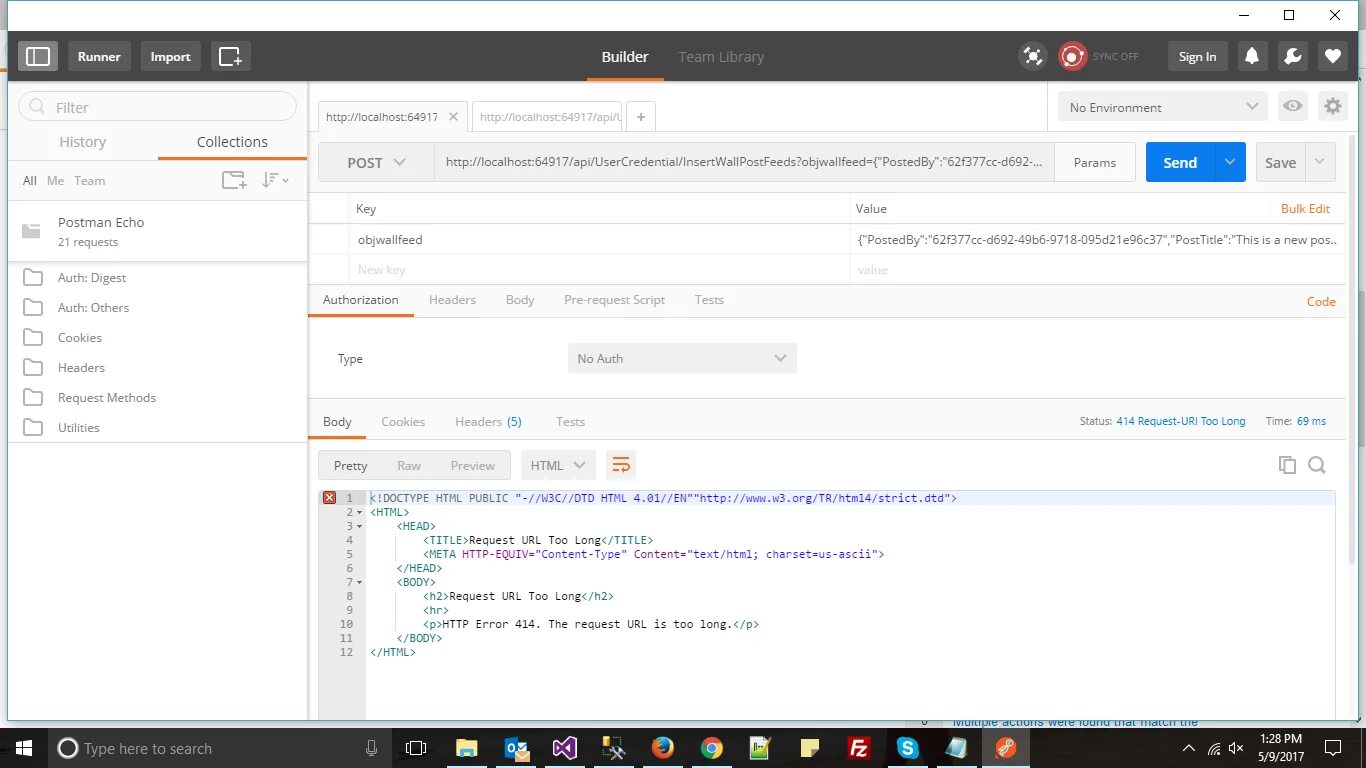Click the Sign In button
This screenshot has height=768, width=1366.
[x=1197, y=56]
